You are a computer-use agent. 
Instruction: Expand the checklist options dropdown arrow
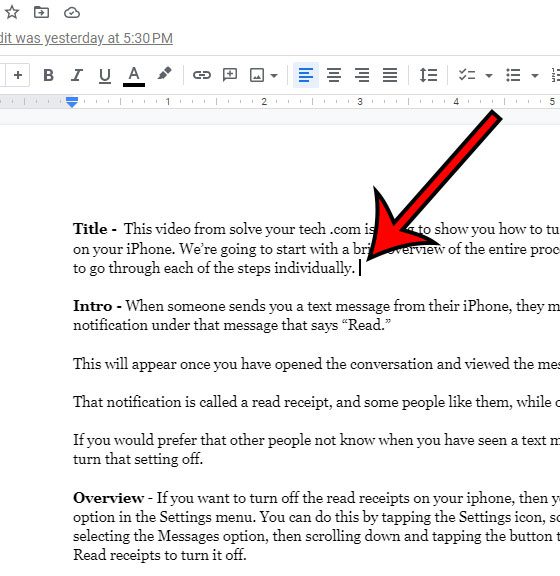[489, 76]
